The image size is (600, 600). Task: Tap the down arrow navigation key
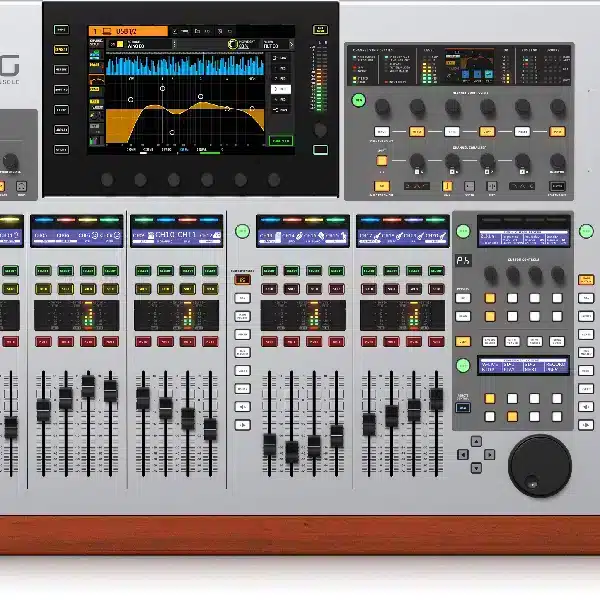point(476,468)
